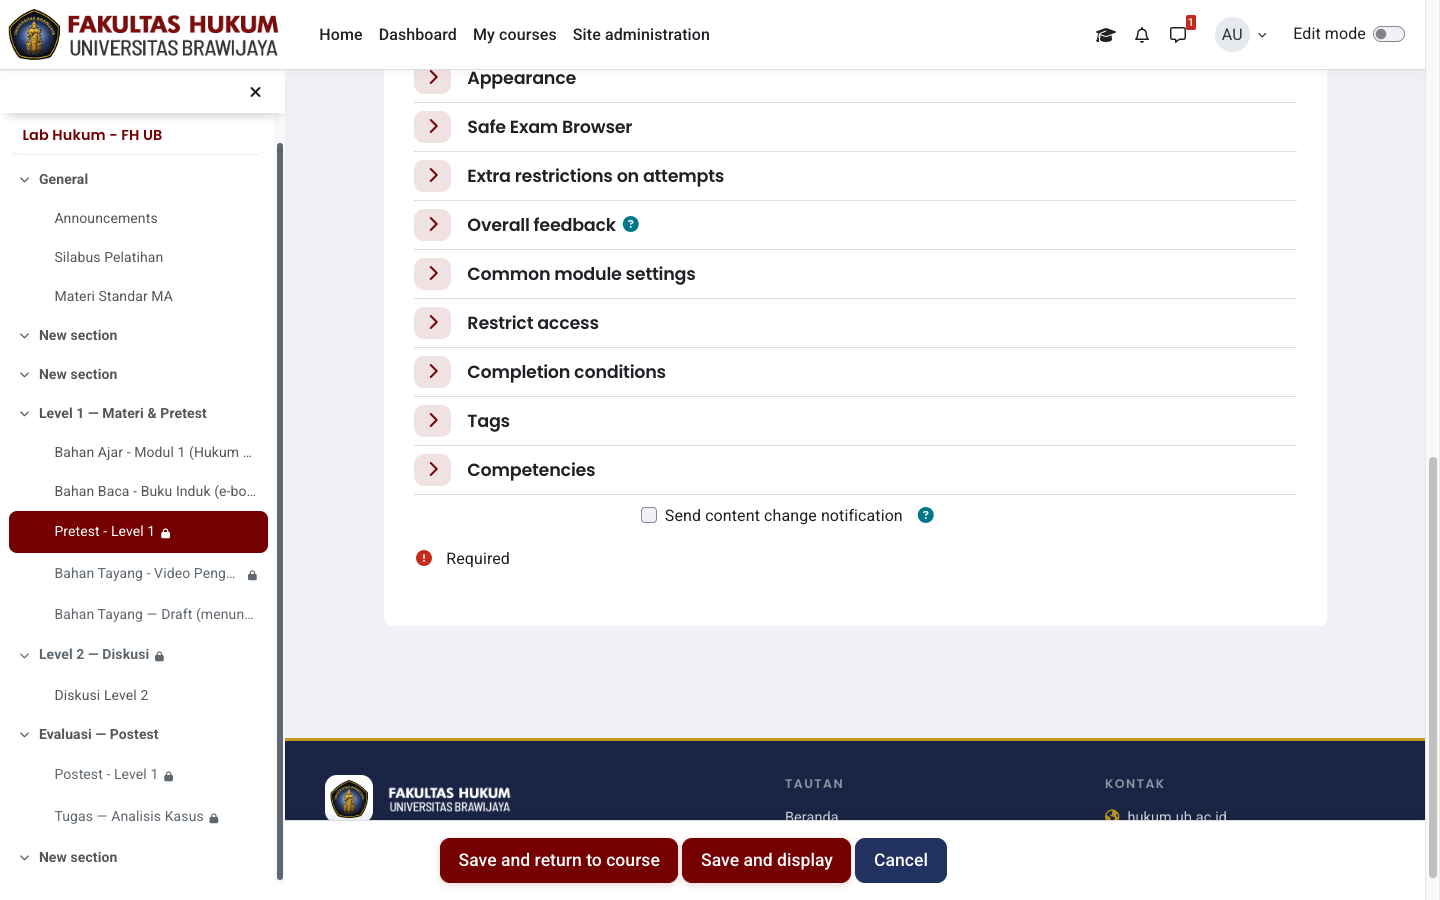Open Bahan Tayang — Draft item
The width and height of the screenshot is (1440, 900).
pos(154,614)
